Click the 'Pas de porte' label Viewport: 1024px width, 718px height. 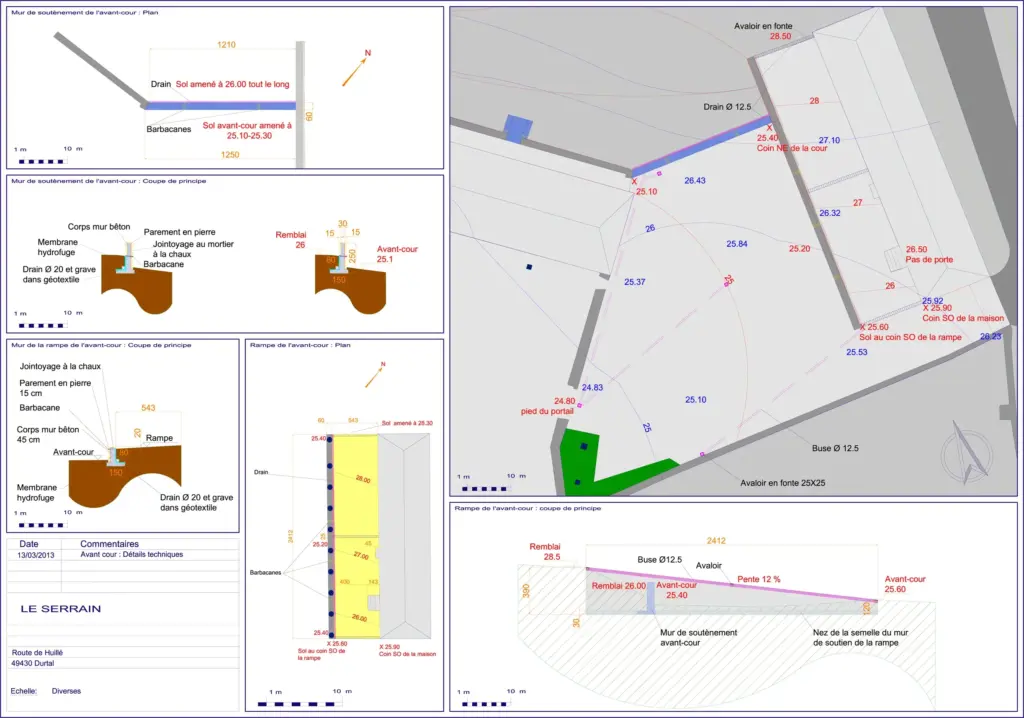(929, 259)
